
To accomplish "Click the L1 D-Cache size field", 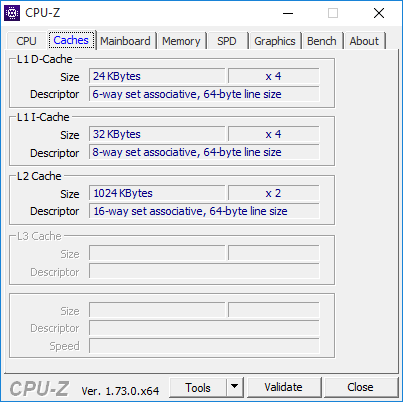I will click(x=157, y=76).
